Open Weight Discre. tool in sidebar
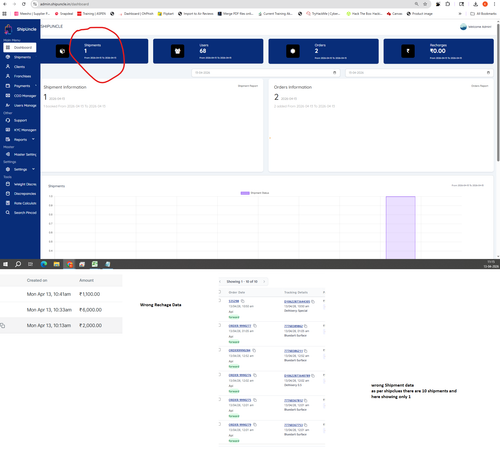This screenshot has width=500, height=459. click(21, 184)
